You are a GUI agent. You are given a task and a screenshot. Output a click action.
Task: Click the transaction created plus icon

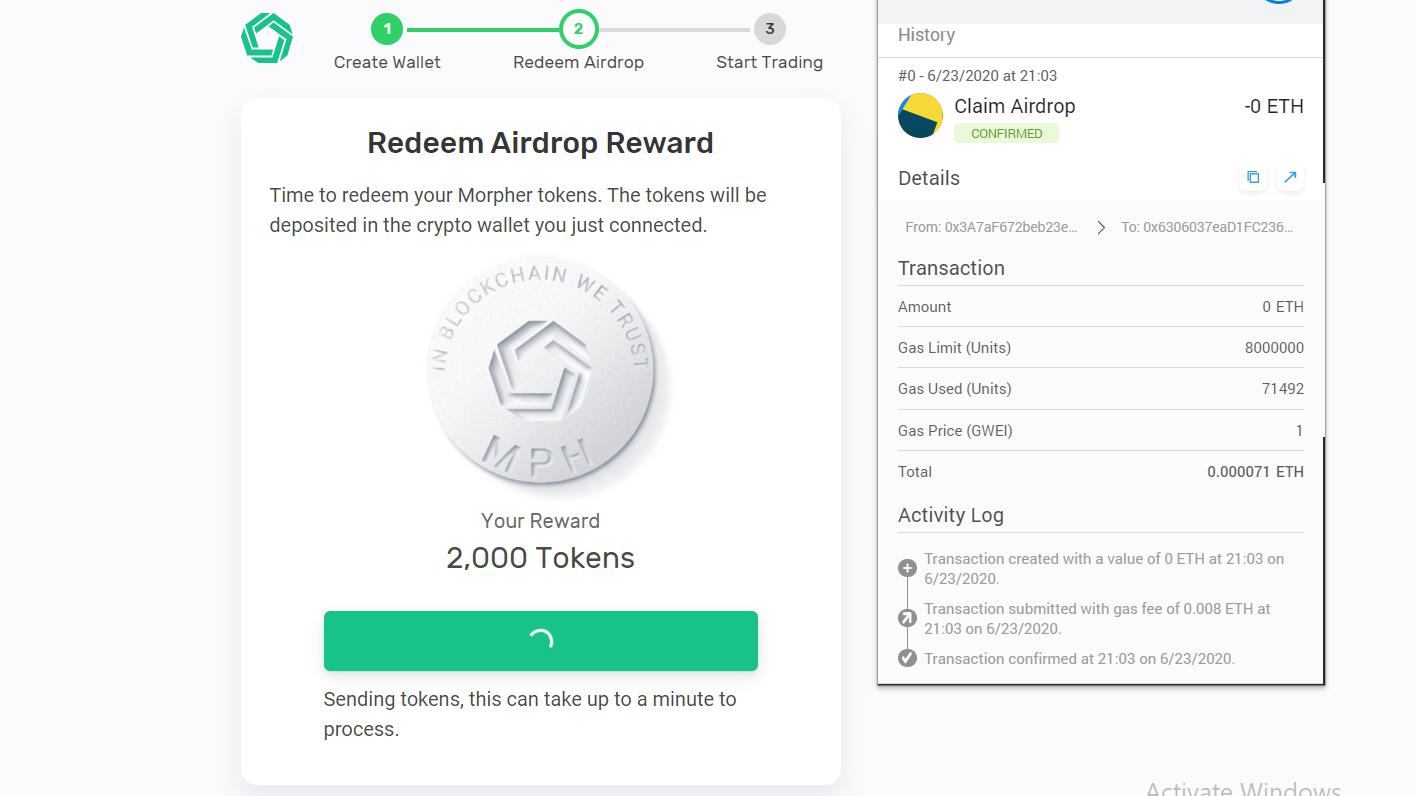click(x=907, y=568)
